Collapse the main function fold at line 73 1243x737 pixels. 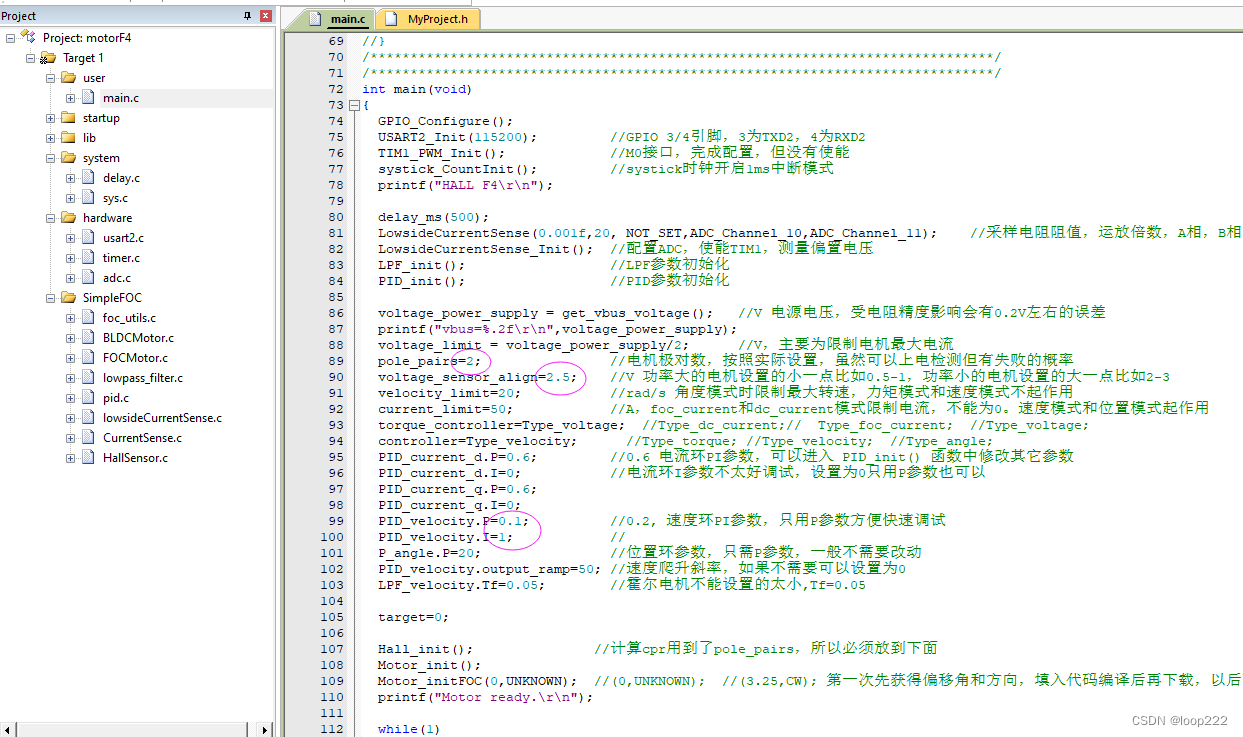354,105
